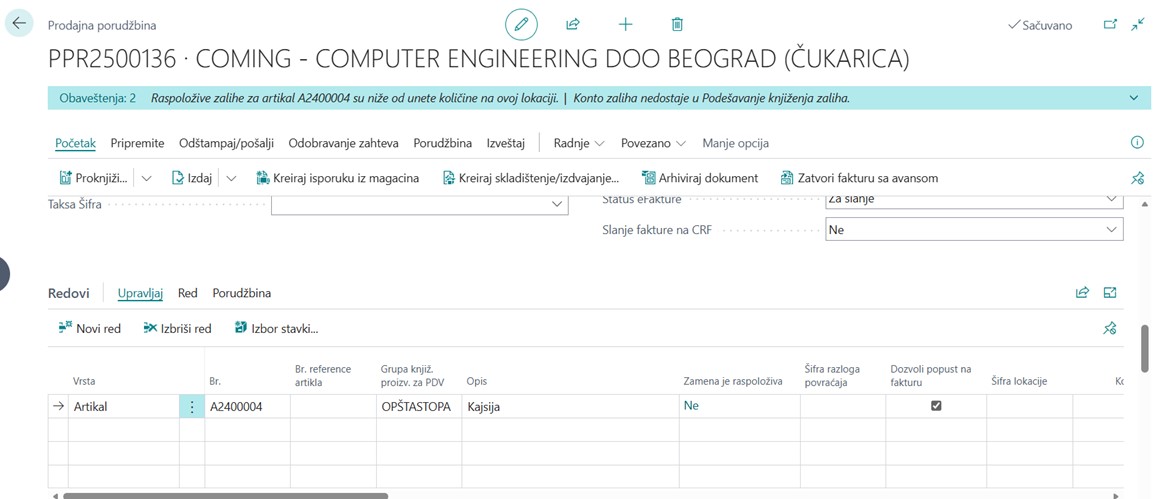Toggle Dozvoli popust na fakturu checkbox
Viewport: 1156px width, 499px height.
pos(936,406)
